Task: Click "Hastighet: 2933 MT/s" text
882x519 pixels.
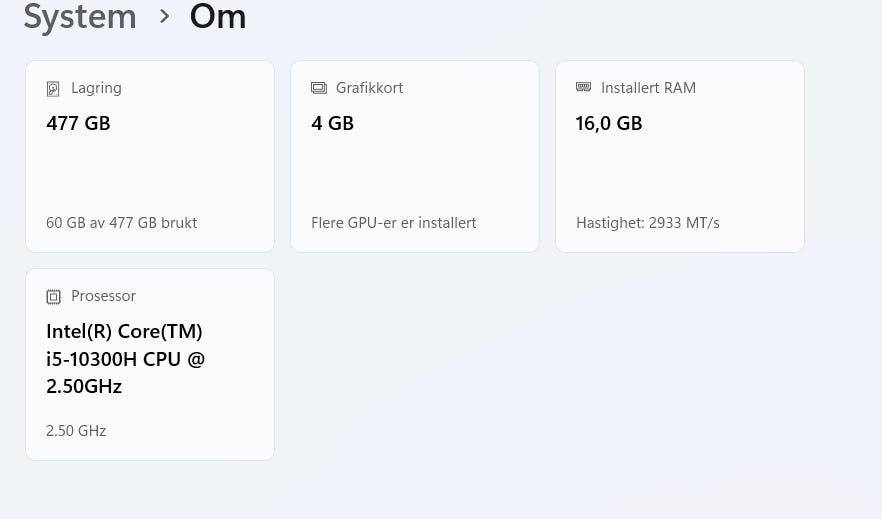Action: 647,223
